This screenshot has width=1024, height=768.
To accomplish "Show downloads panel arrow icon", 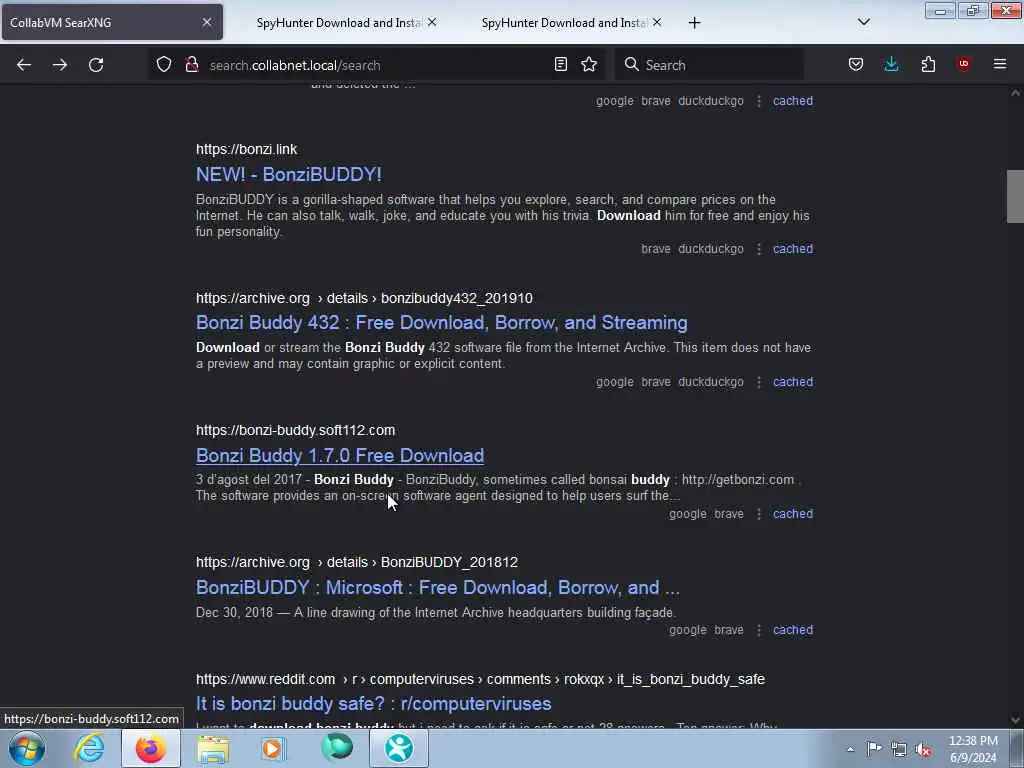I will click(891, 64).
